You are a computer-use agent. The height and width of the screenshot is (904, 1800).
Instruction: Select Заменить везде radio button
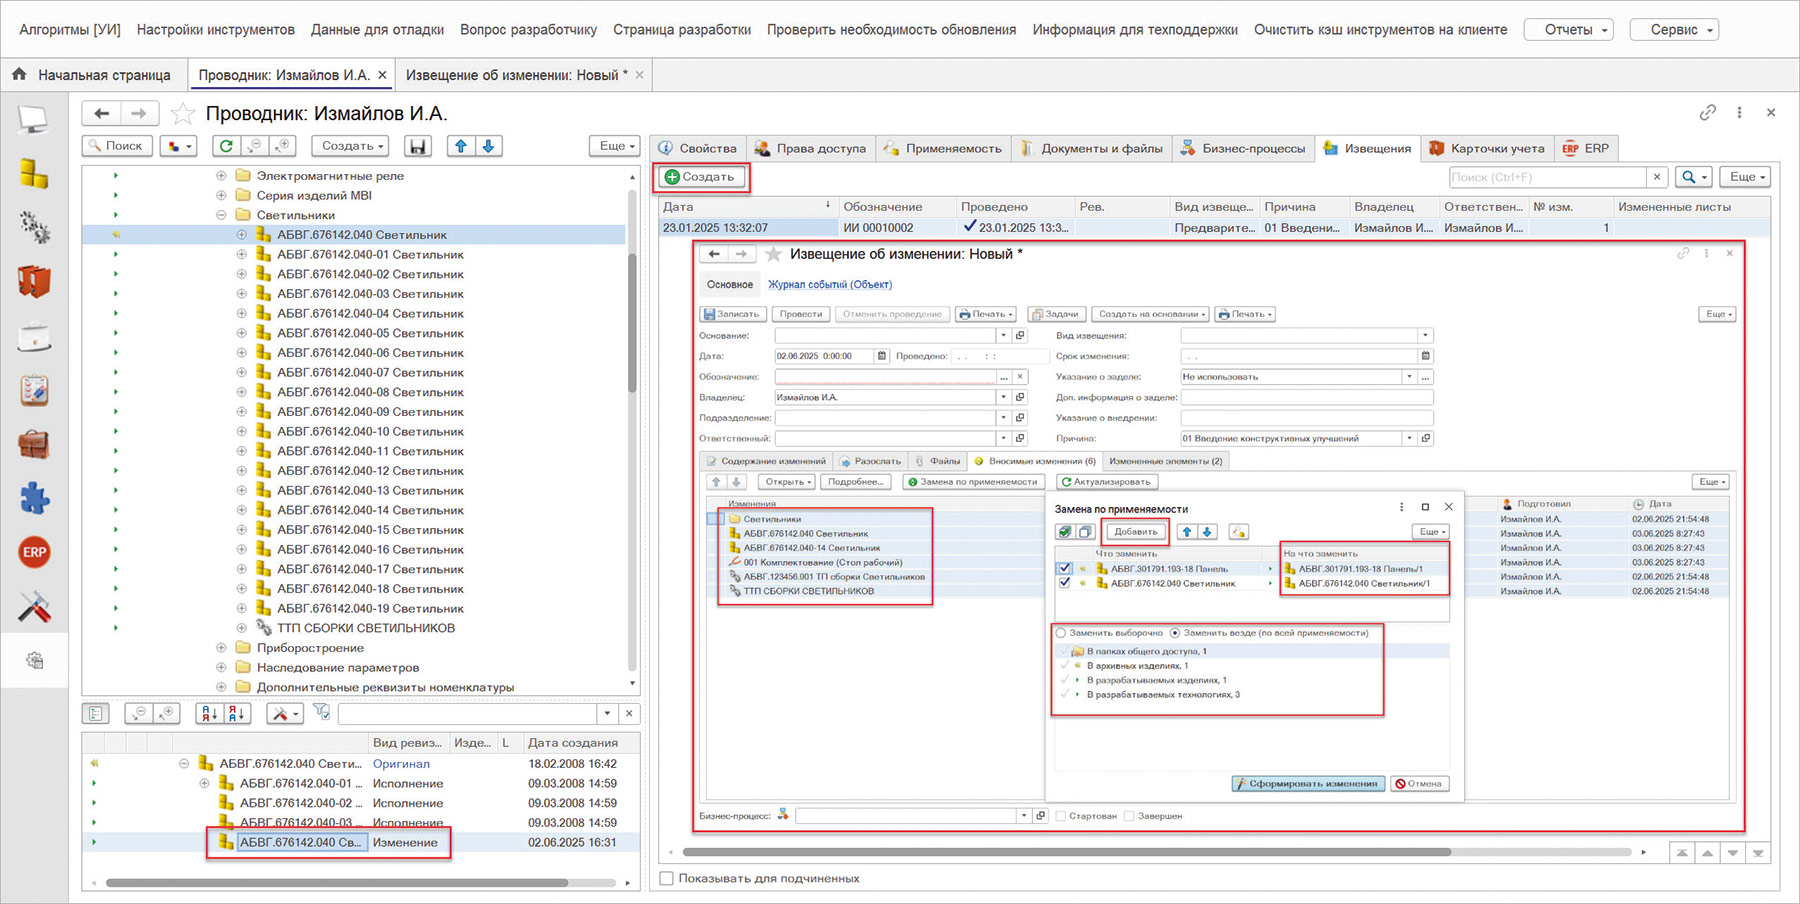click(x=1175, y=633)
